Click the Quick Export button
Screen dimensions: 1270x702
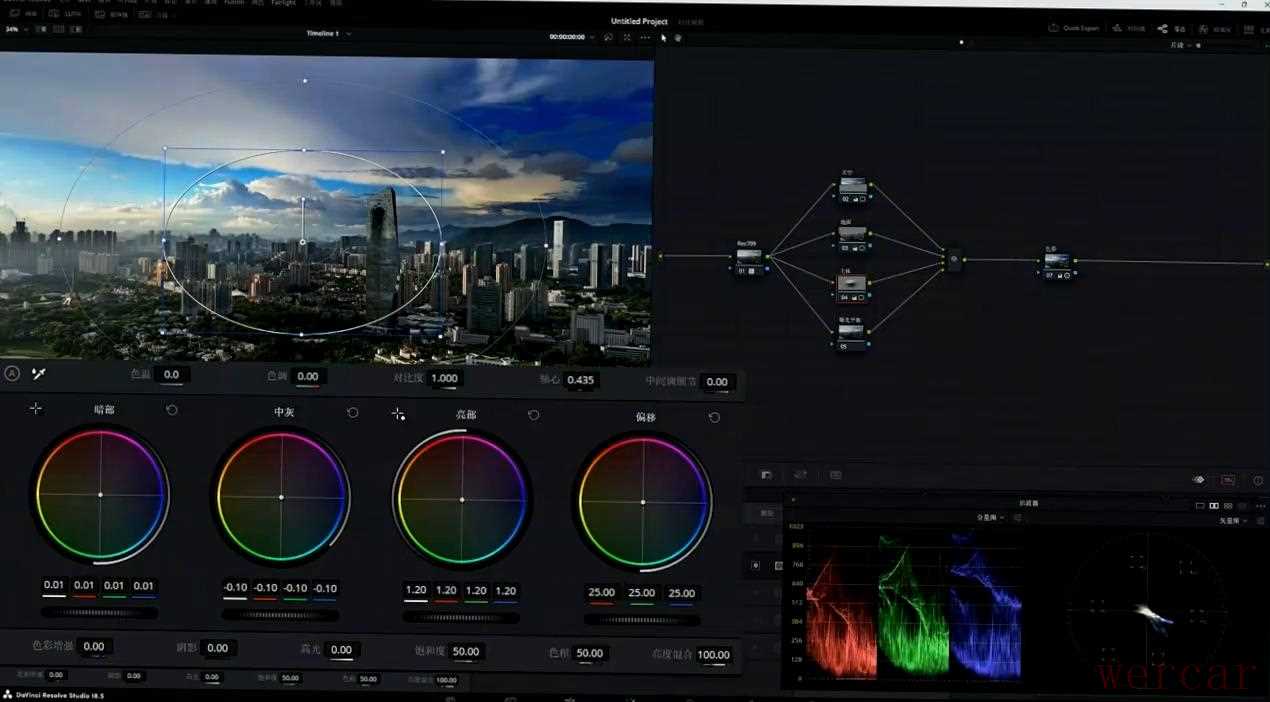tap(1074, 28)
